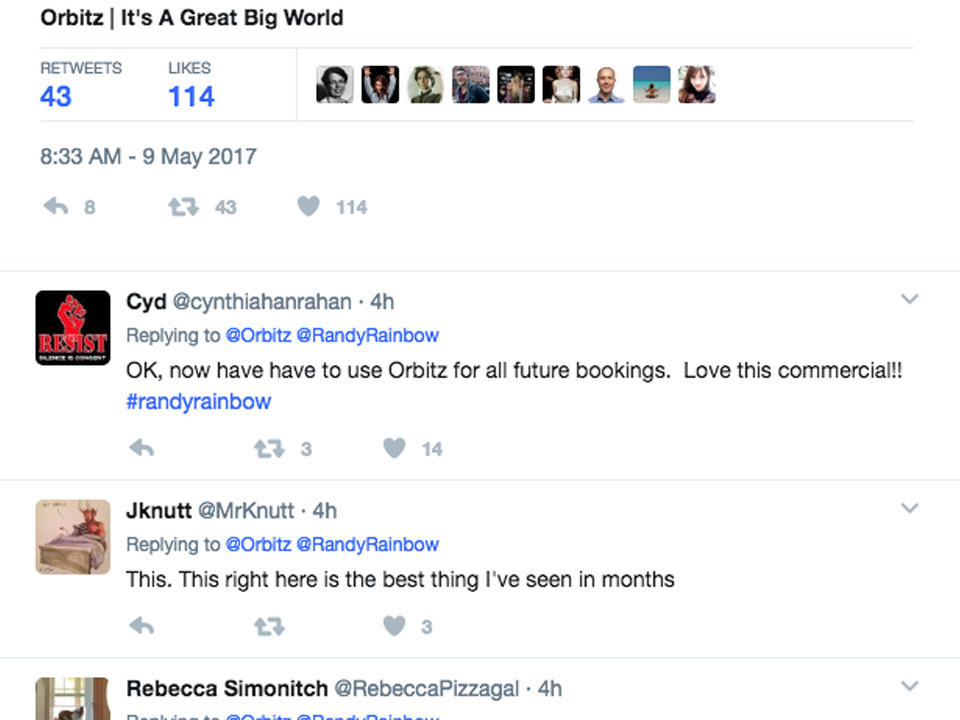
Task: Open Jknutt's profile picture
Action: pos(73,536)
